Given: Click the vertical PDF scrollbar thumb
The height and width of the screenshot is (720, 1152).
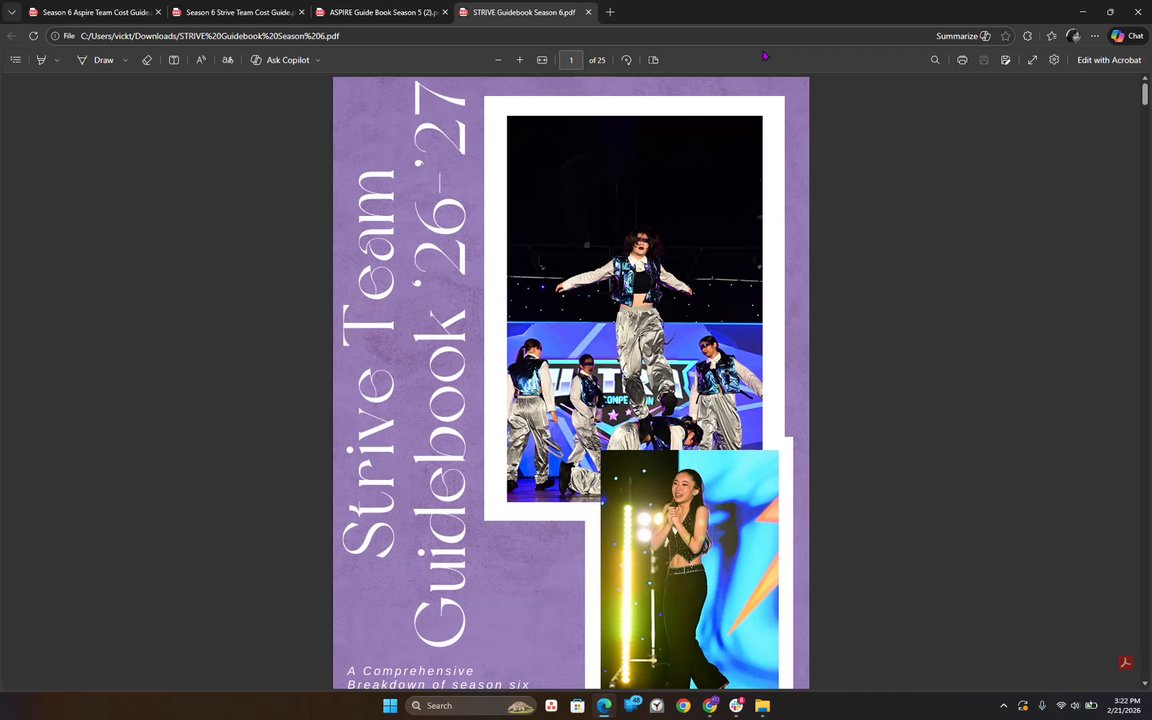Looking at the screenshot, I should (1145, 94).
